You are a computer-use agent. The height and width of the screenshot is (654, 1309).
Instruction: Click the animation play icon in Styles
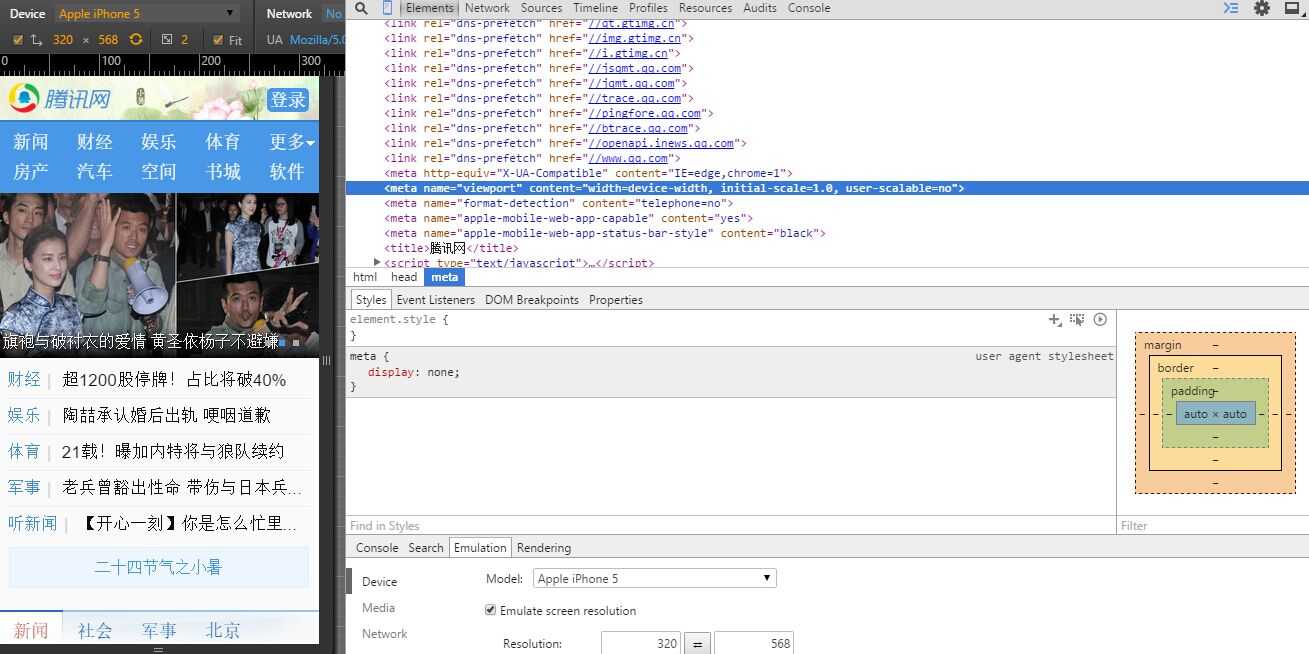tap(1100, 320)
